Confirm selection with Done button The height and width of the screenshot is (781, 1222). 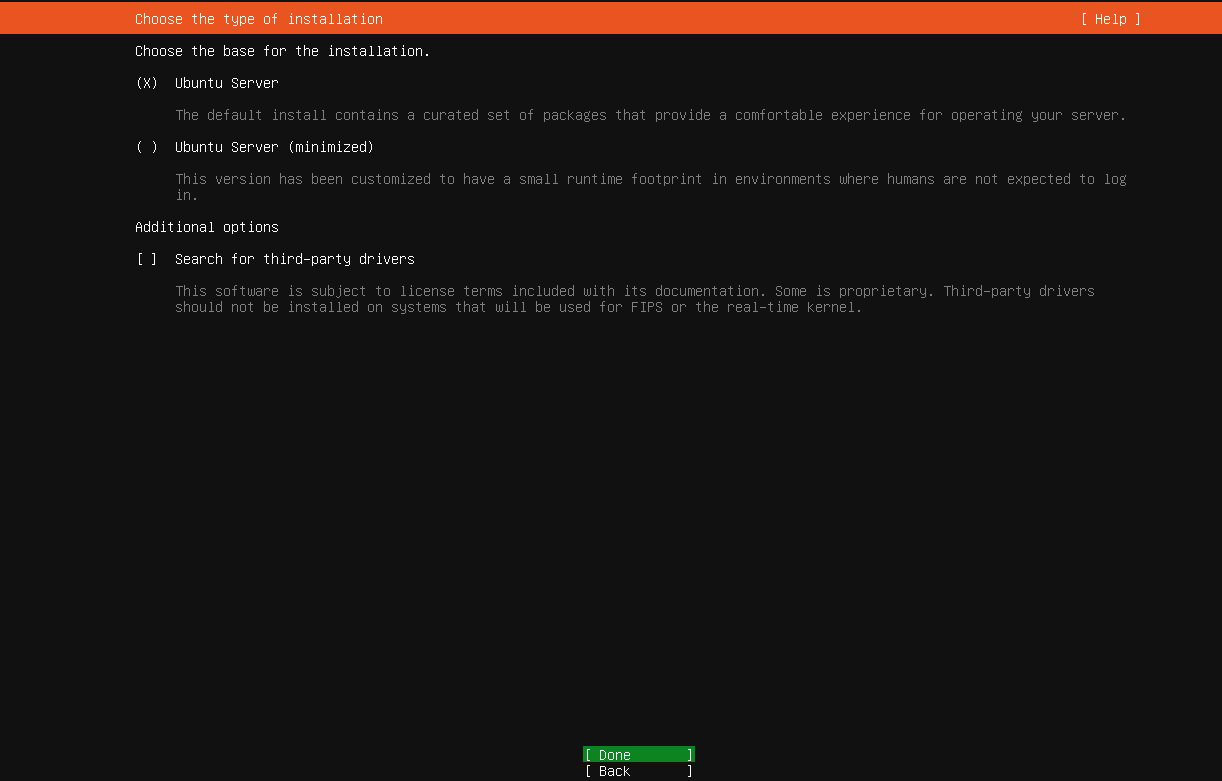pos(639,755)
